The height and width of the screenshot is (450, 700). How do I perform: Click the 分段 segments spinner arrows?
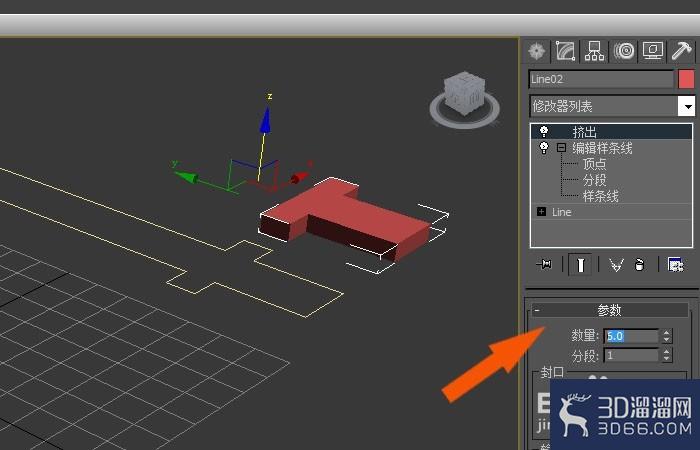click(667, 355)
